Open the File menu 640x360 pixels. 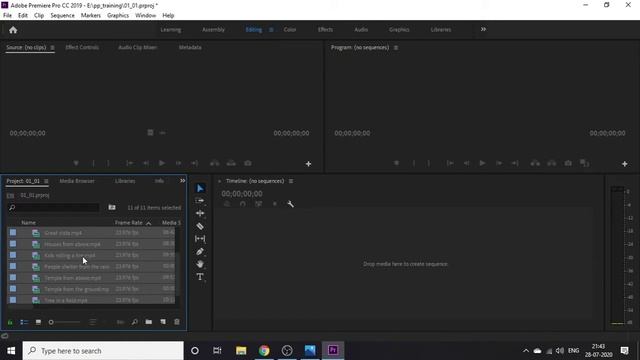(x=7, y=16)
